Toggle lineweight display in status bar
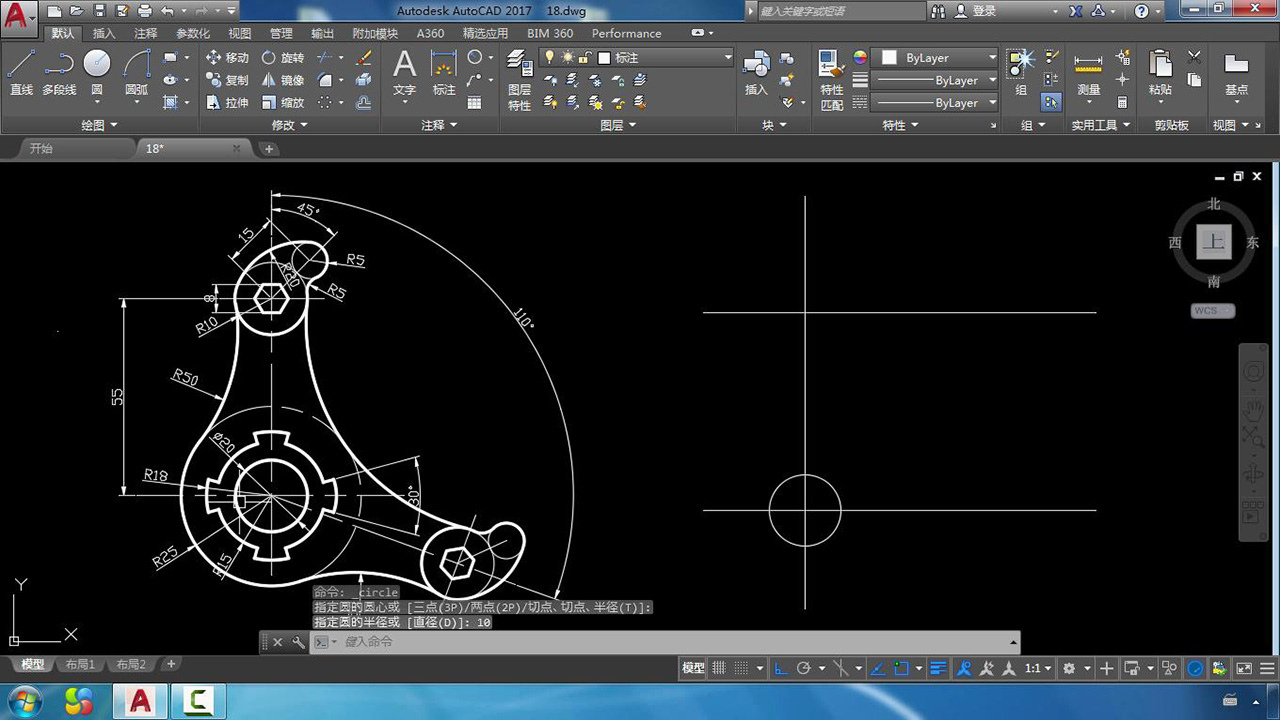 tap(938, 668)
